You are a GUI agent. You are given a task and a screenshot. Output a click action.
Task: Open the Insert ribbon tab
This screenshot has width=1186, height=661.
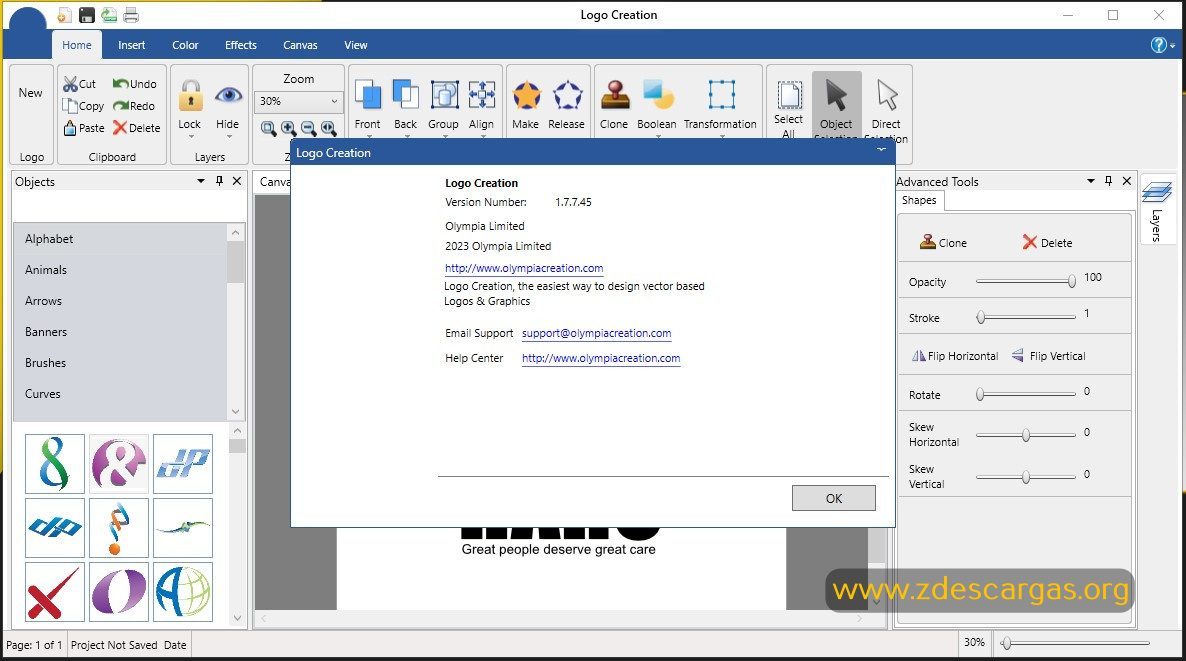132,45
